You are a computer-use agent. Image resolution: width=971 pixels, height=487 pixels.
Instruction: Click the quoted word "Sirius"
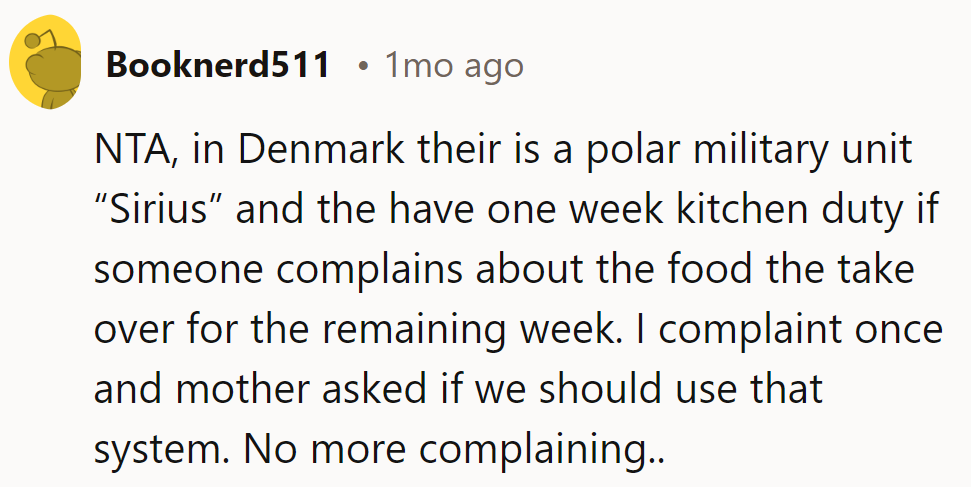tap(160, 211)
